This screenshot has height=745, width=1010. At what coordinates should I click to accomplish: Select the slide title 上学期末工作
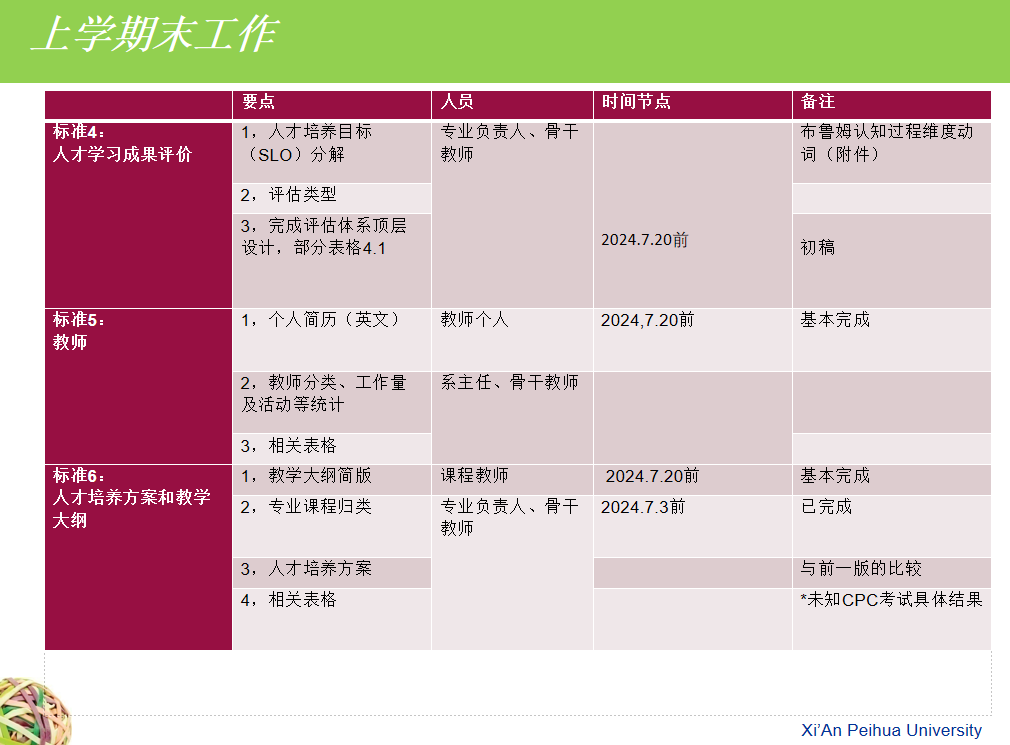[x=153, y=36]
